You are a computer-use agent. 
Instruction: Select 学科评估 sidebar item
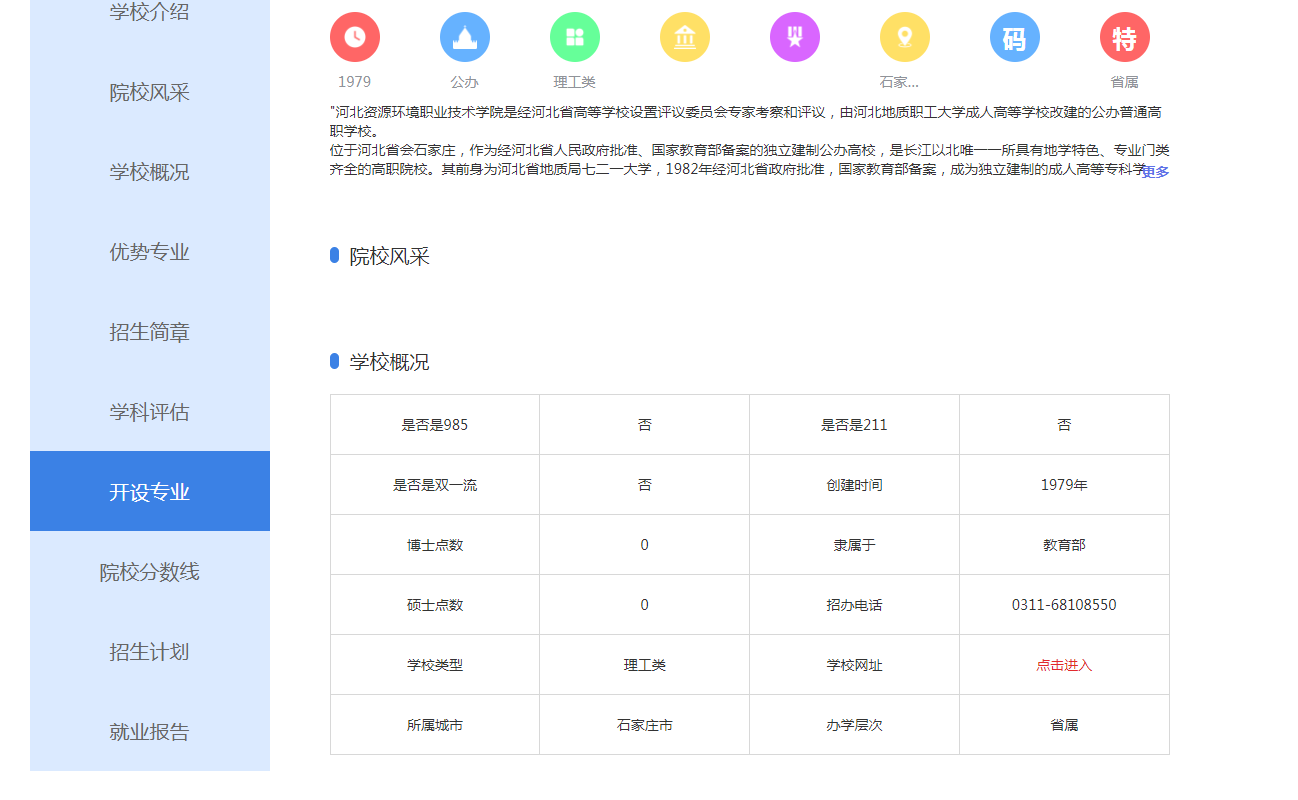pos(150,412)
